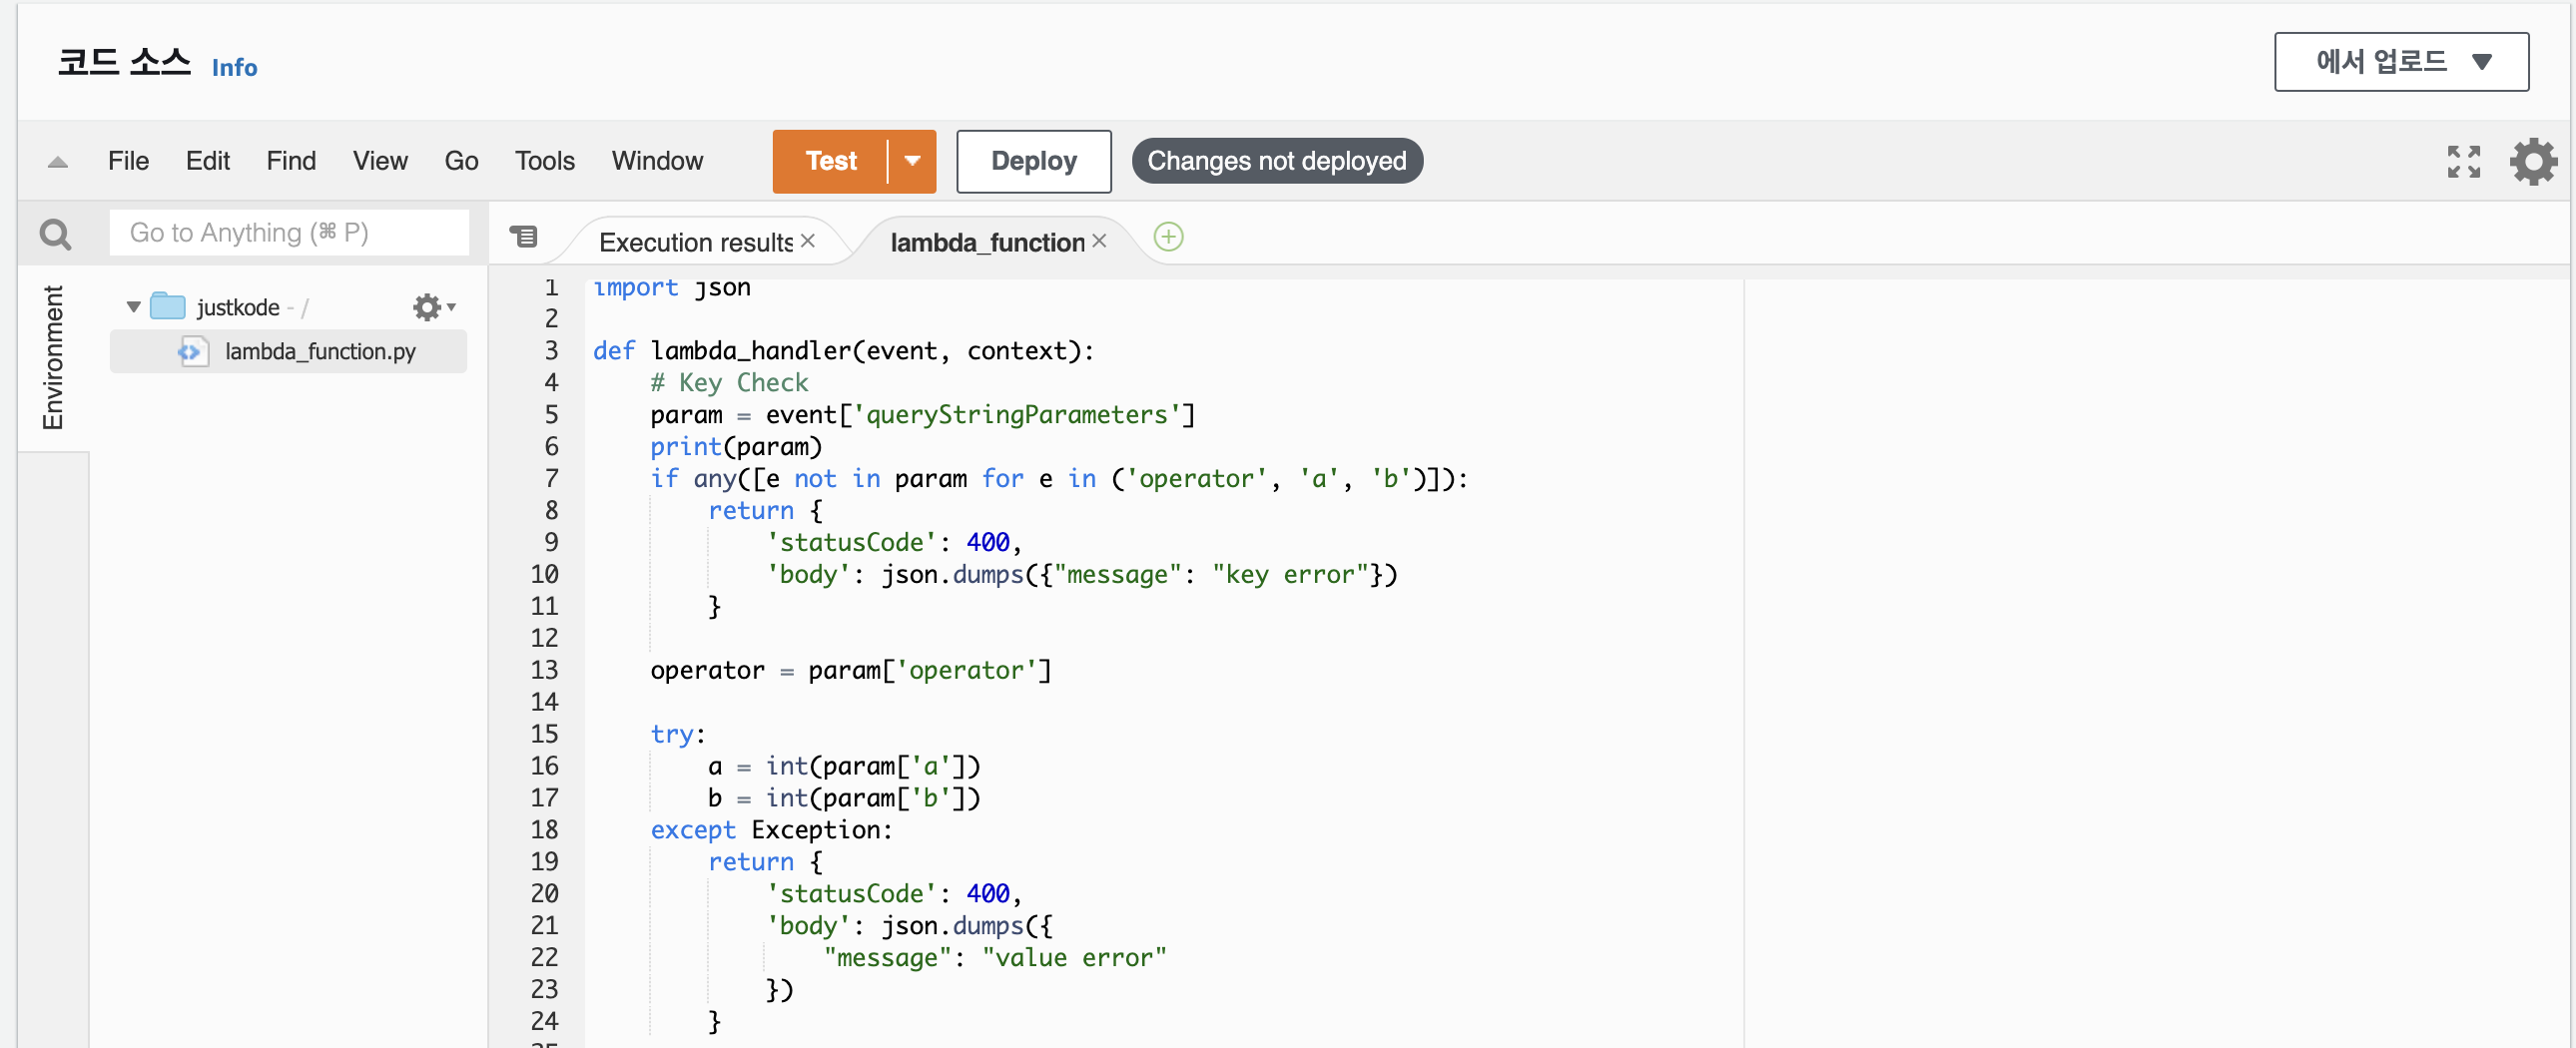Select lambda_function.py in file tree
2576x1048 pixels.
point(288,351)
